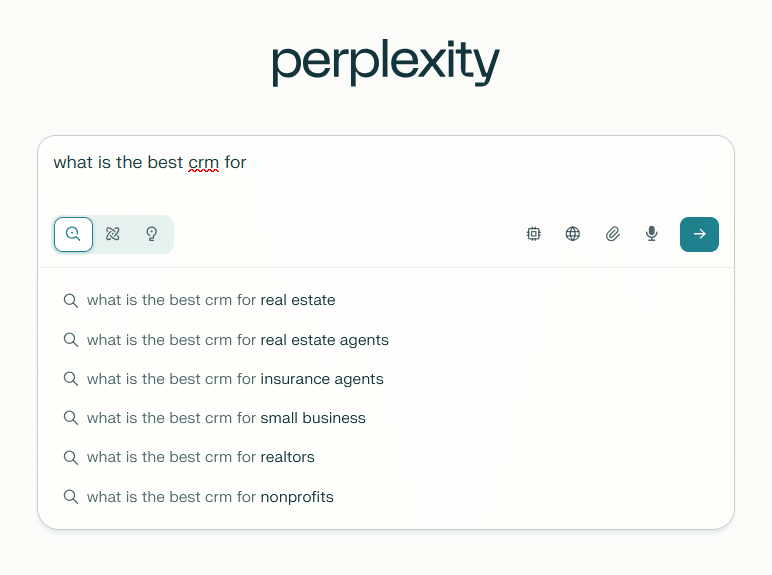Screen dimensions: 772x575
Task: Click magnifier icon beside "small business" suggestion
Action: 71,418
